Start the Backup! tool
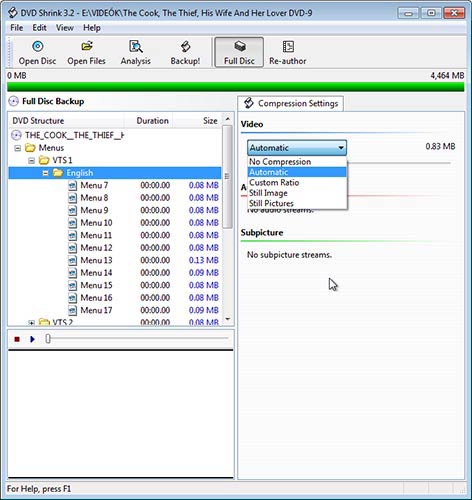The height and width of the screenshot is (500, 472). [185, 52]
